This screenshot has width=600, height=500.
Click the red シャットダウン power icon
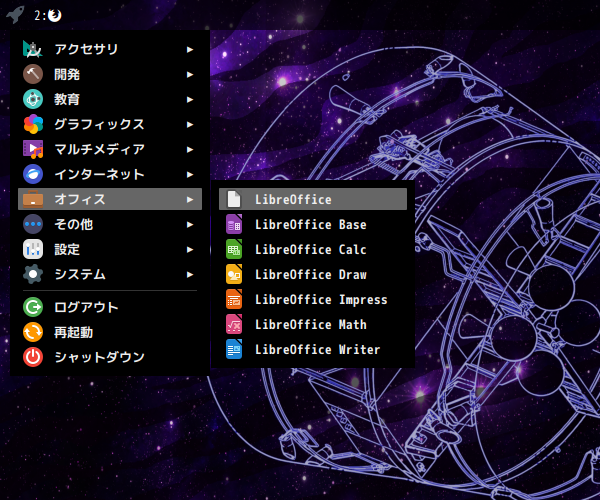(x=33, y=357)
